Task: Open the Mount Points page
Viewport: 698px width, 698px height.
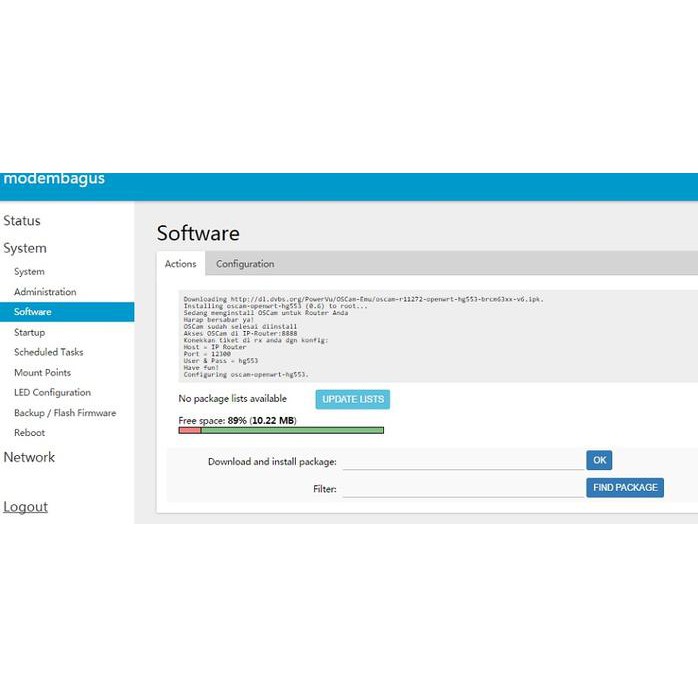Action: coord(42,373)
